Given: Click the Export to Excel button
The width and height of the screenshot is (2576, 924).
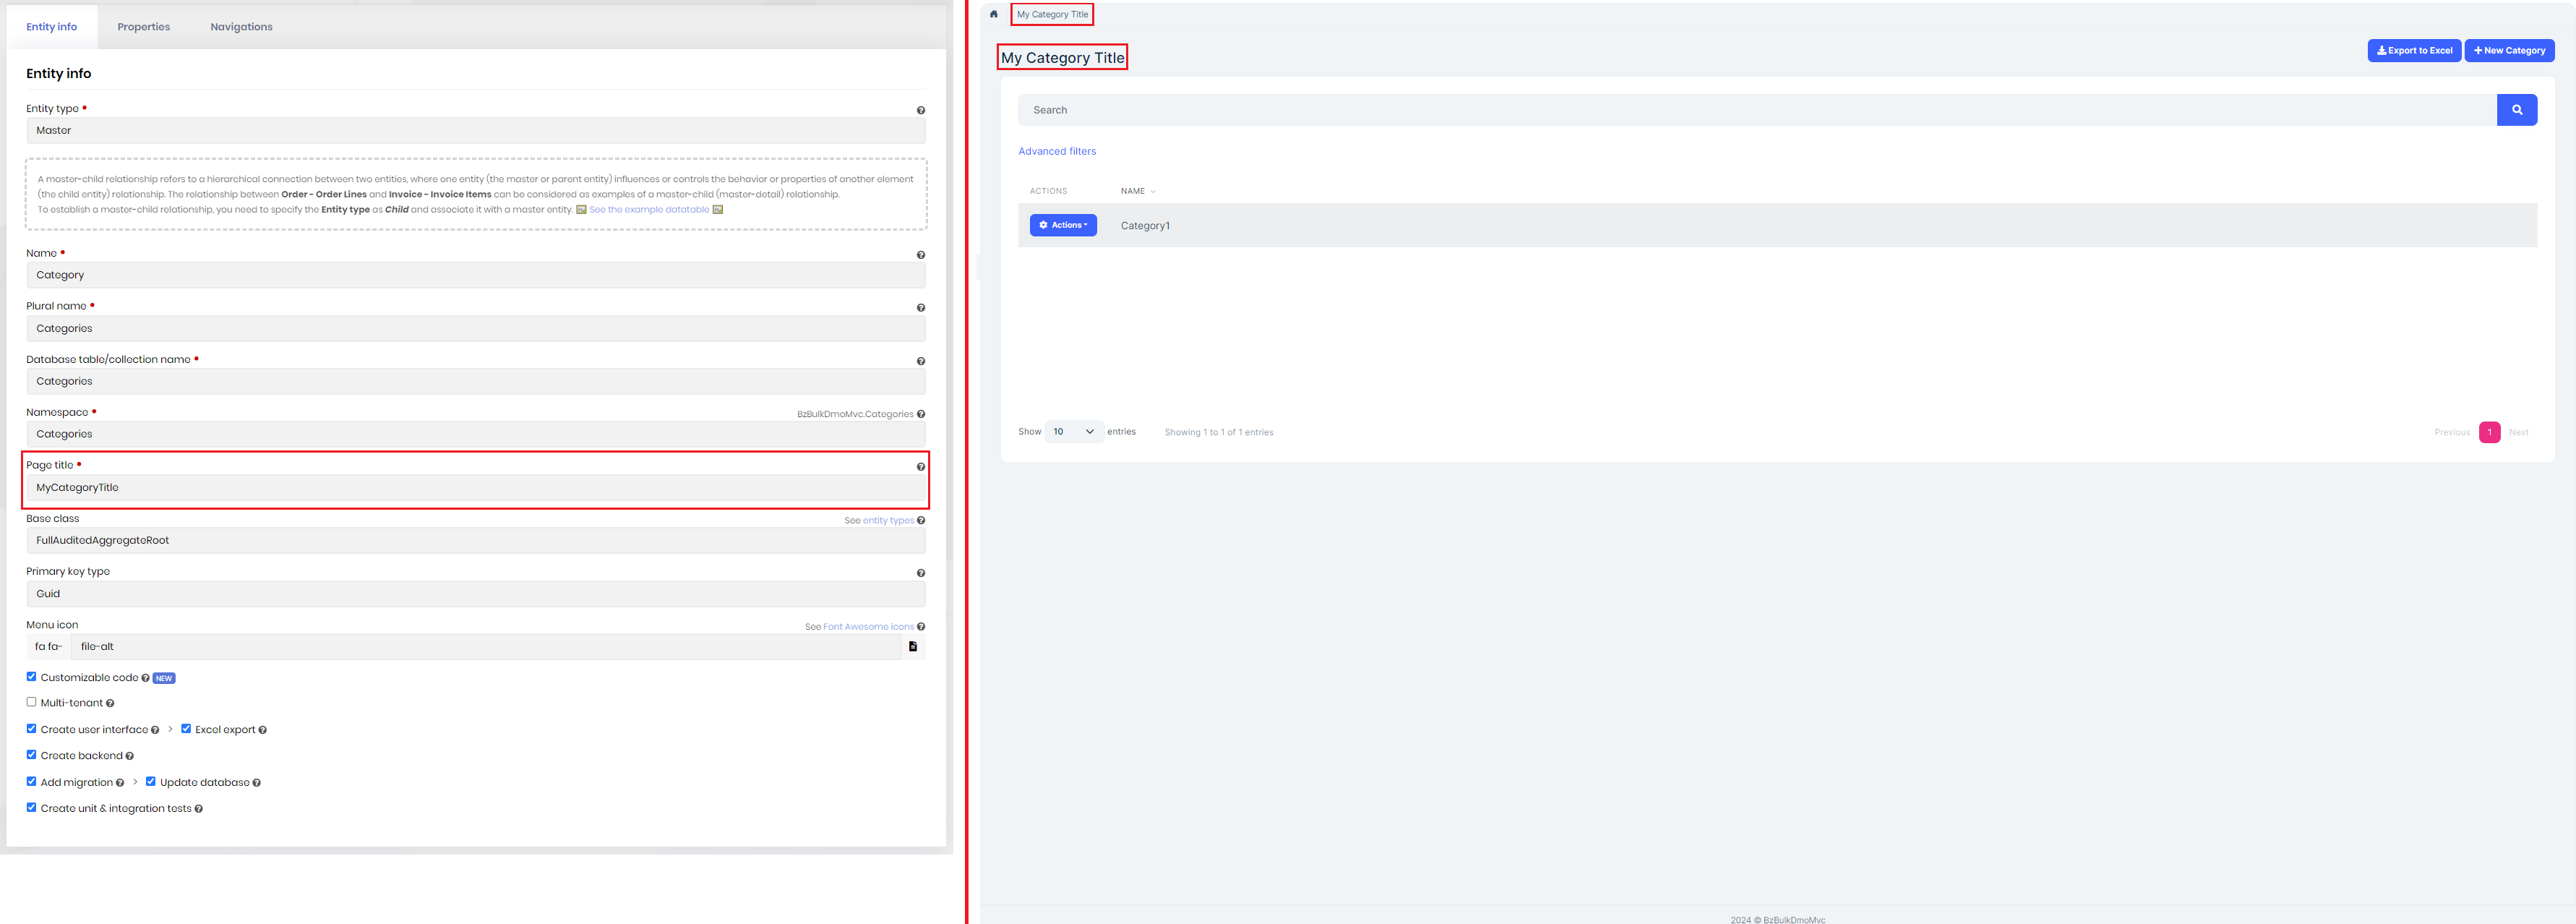Looking at the screenshot, I should [x=2413, y=51].
